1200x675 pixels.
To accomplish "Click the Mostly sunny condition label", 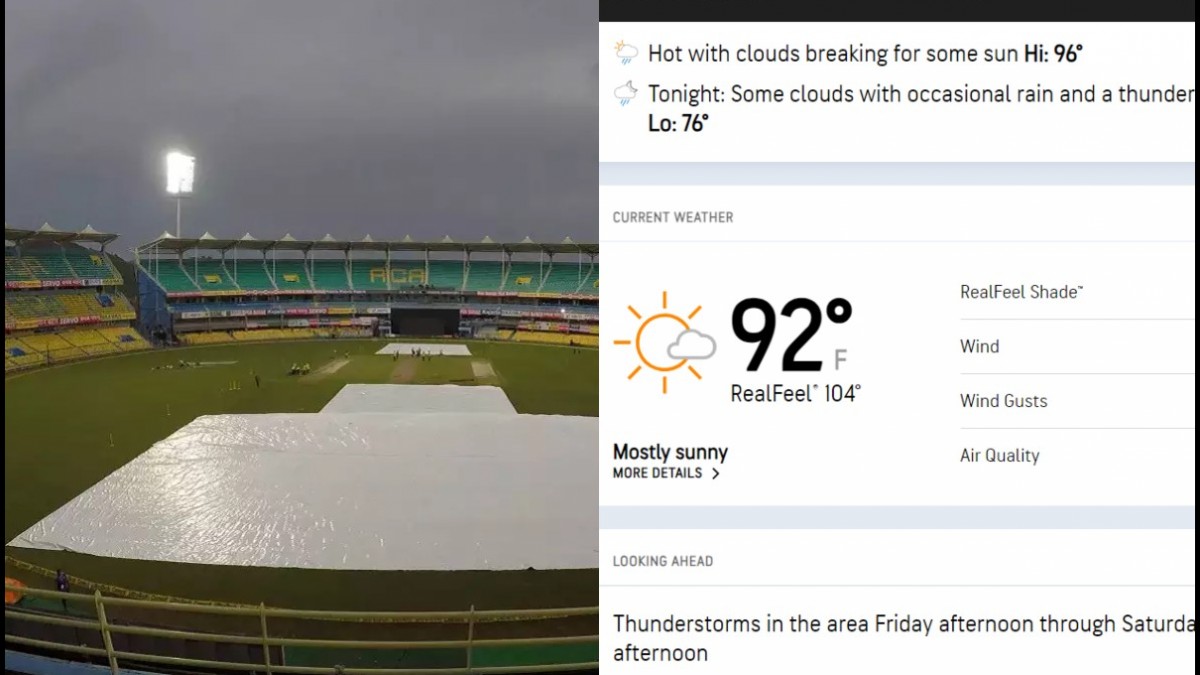I will 670,452.
